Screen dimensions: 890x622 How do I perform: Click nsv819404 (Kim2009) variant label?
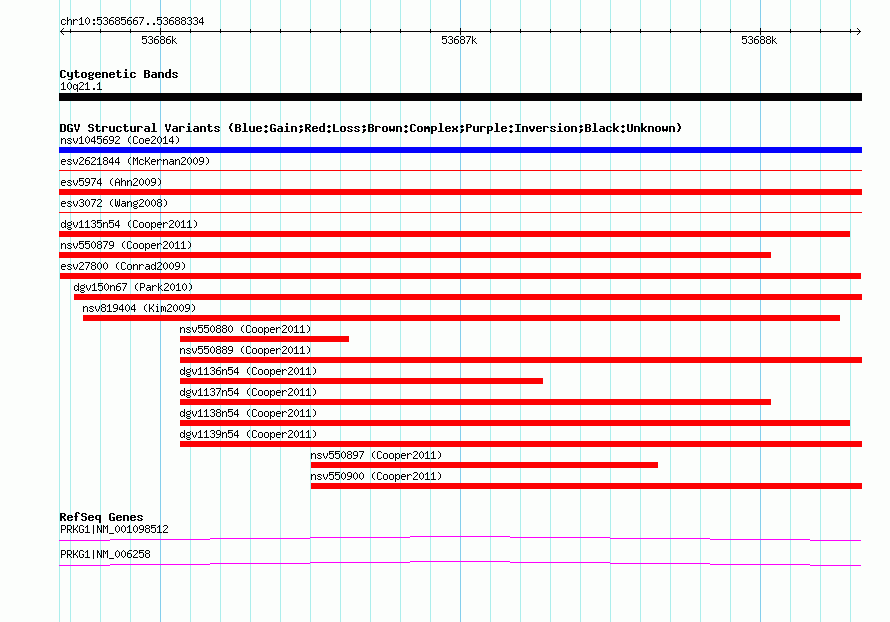(x=139, y=308)
